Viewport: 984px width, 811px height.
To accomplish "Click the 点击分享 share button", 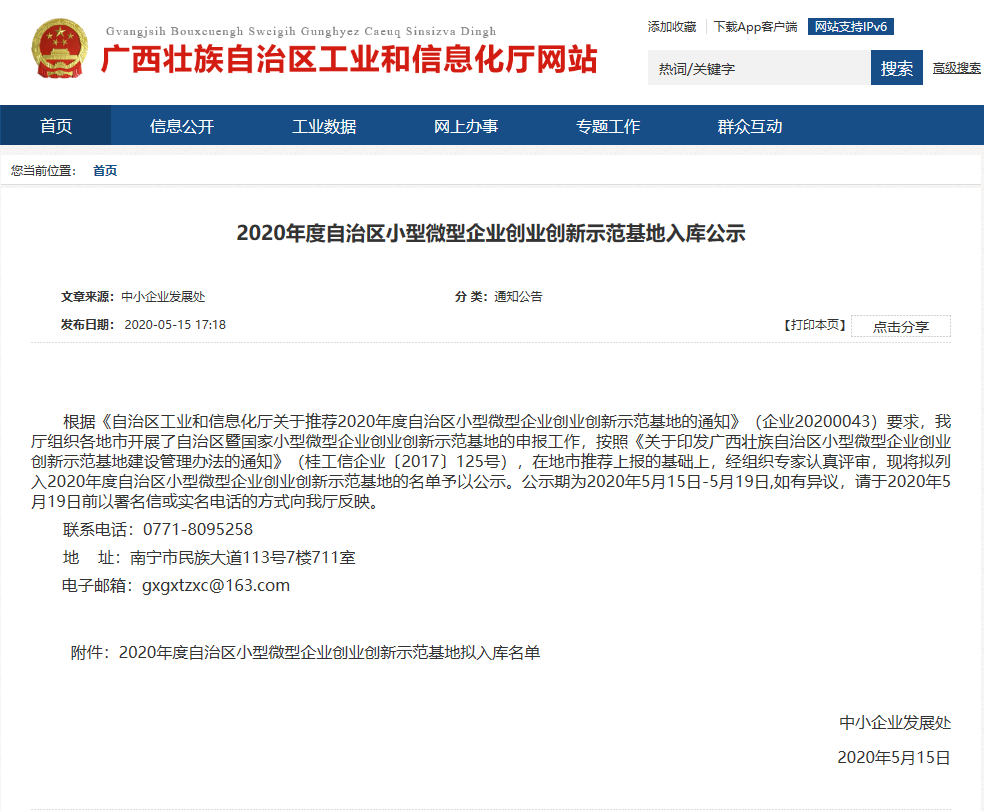I will pyautogui.click(x=900, y=327).
